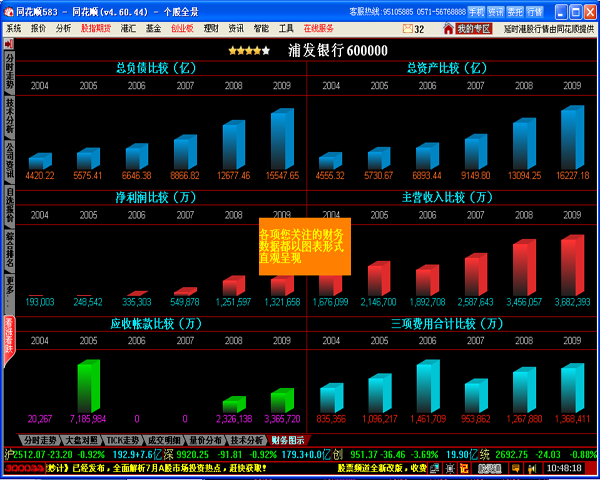Screen dimensions: 600x480
Task: Select the 综合排名 sidebar tab
Action: 9,249
